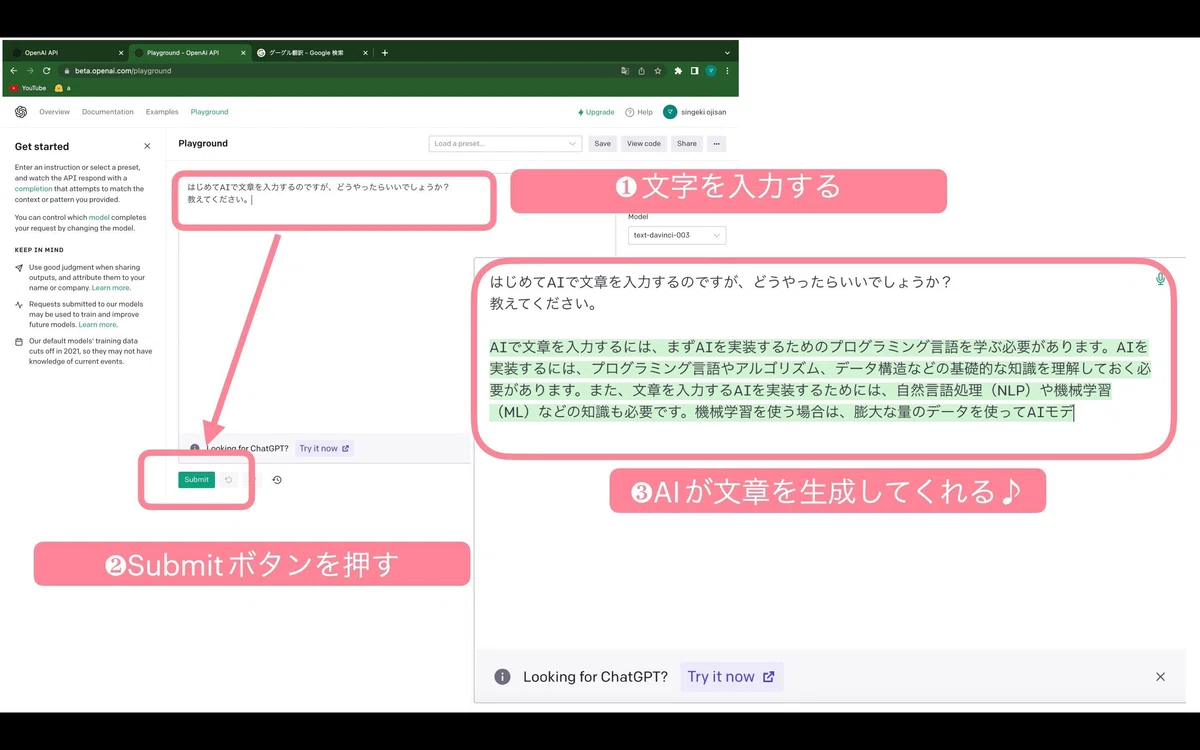Close the OpenAI API tab

click(121, 53)
